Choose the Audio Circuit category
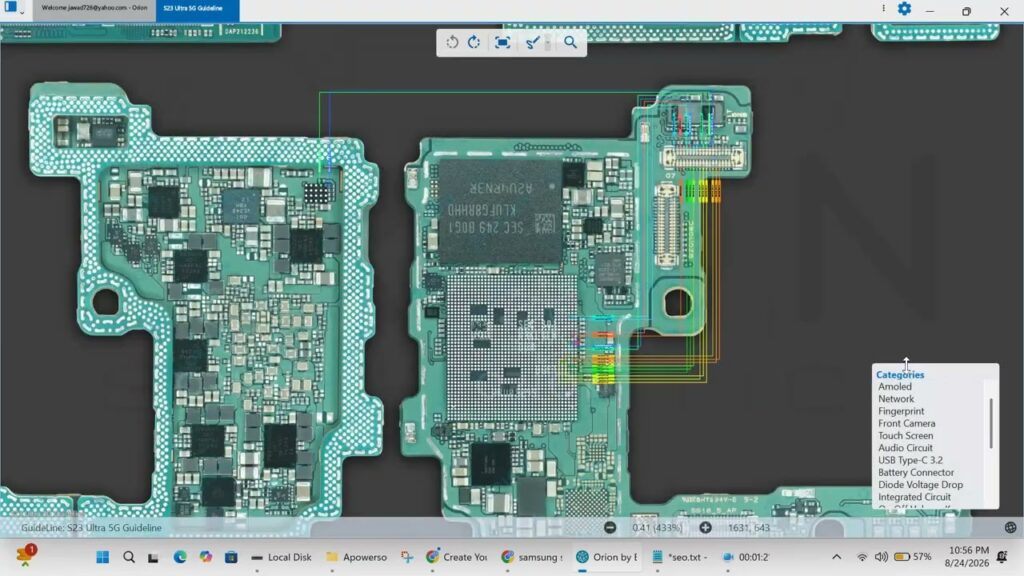1024x576 pixels. click(905, 448)
